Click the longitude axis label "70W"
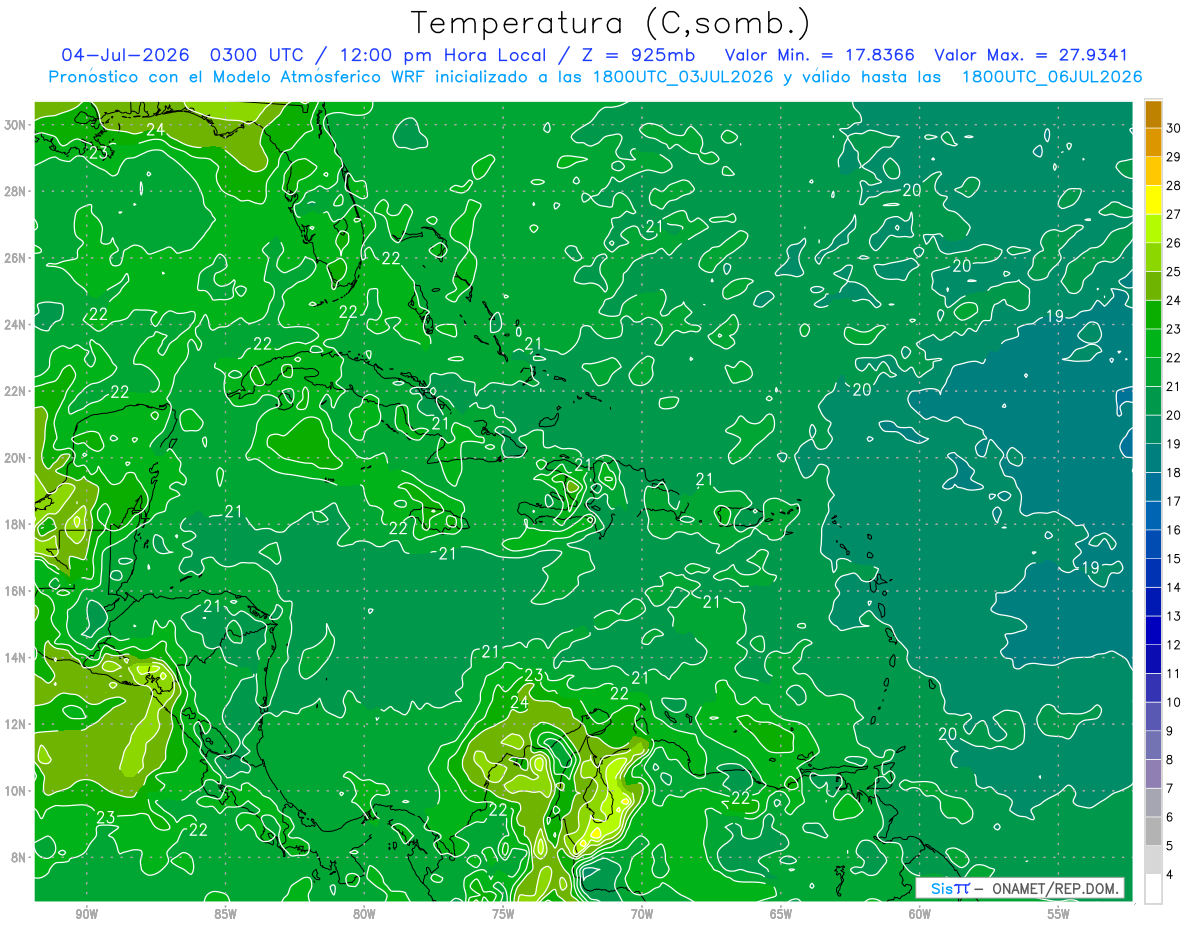Viewport: 1200px width, 927px height. coord(642,914)
